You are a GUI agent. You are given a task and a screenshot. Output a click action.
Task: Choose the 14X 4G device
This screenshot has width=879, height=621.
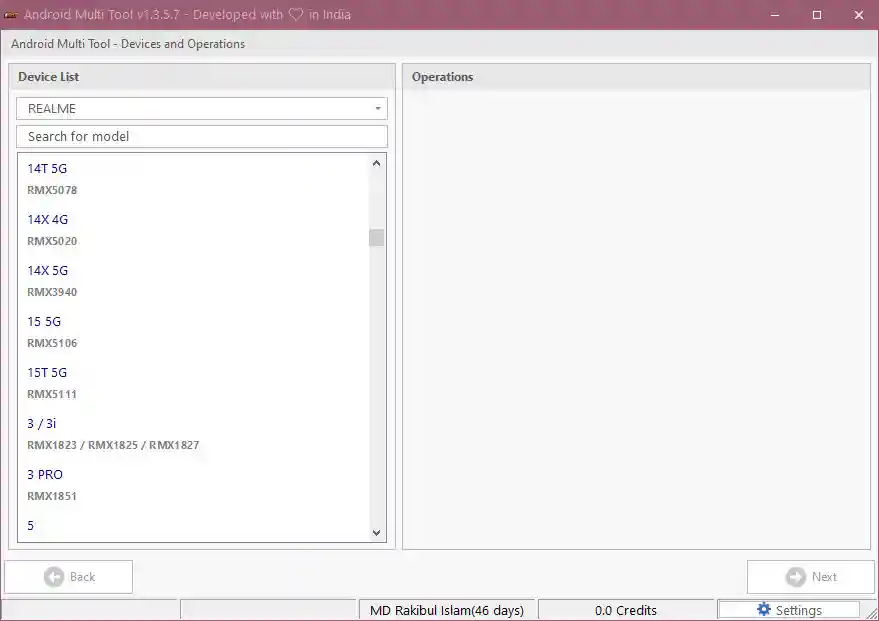[48, 220]
